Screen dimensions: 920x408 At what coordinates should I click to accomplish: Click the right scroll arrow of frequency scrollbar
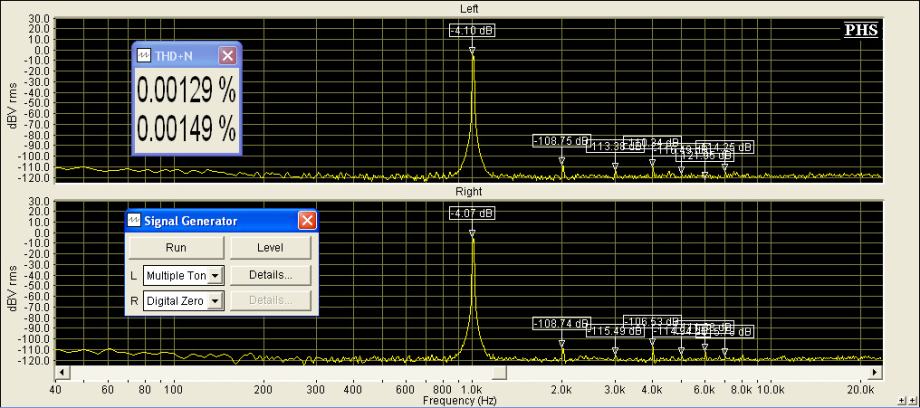point(876,372)
